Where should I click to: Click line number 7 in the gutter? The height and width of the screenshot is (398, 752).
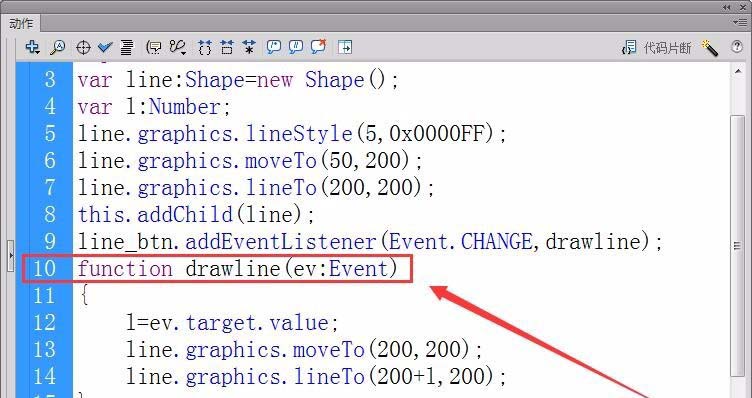(x=50, y=187)
